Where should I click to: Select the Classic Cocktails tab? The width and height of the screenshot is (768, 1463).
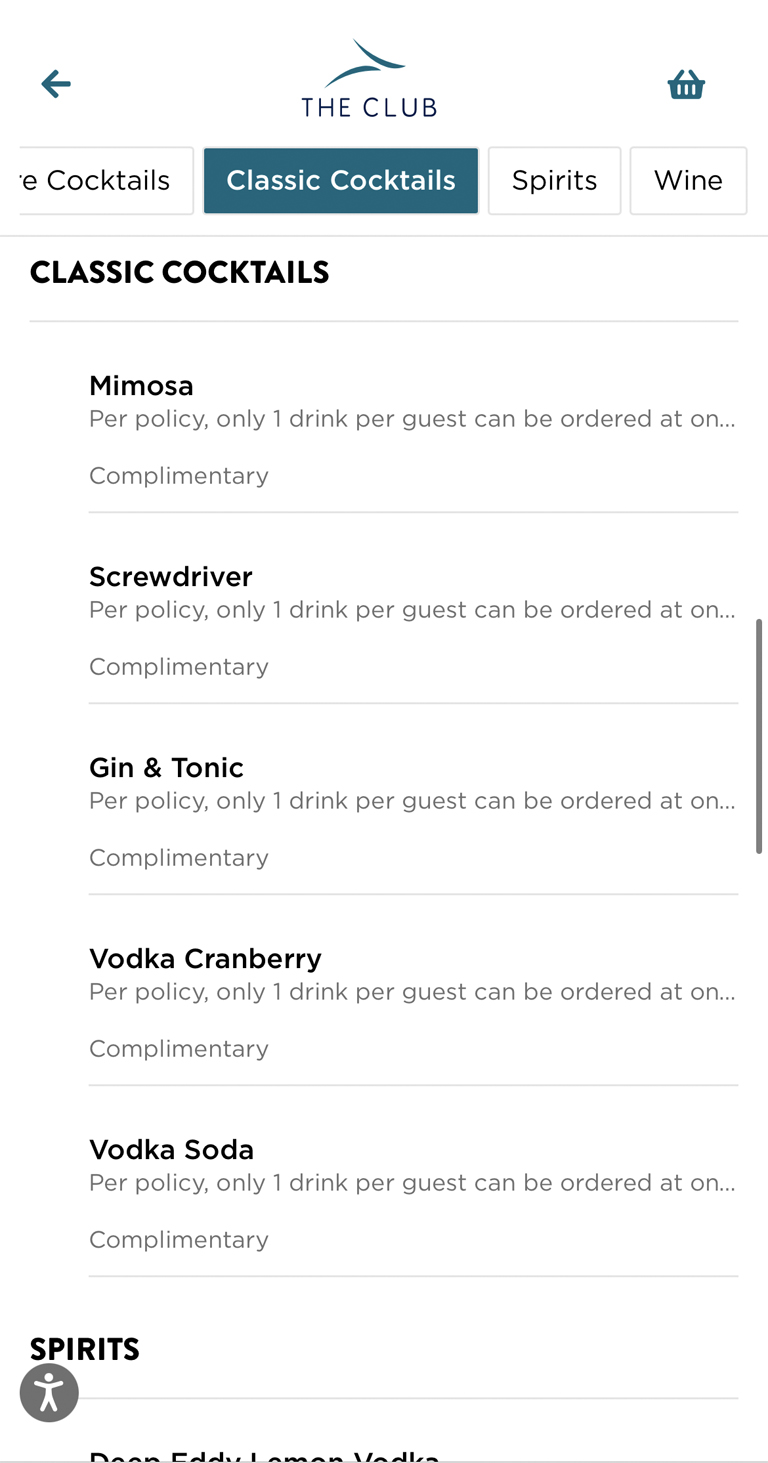(x=341, y=181)
